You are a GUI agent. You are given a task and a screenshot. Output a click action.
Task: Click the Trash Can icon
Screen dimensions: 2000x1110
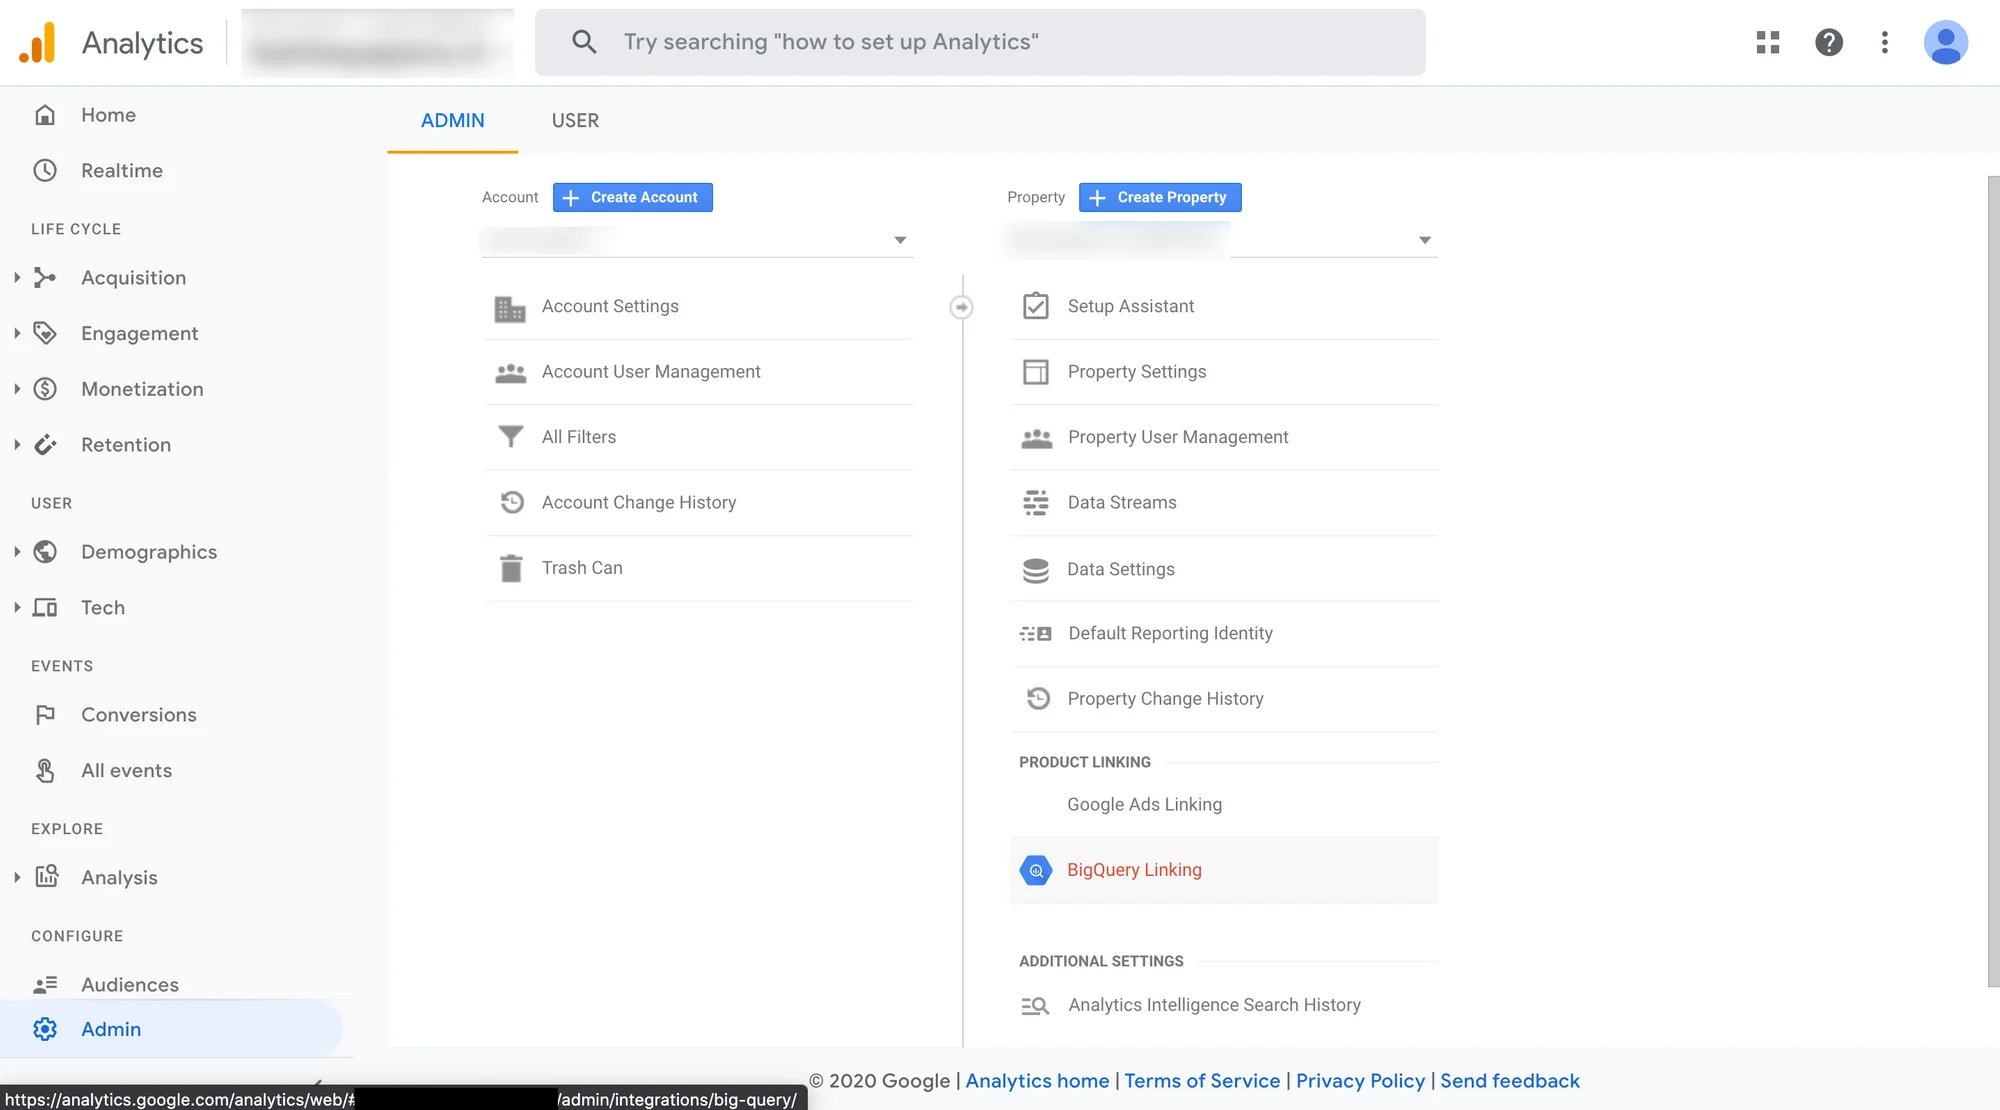[511, 567]
